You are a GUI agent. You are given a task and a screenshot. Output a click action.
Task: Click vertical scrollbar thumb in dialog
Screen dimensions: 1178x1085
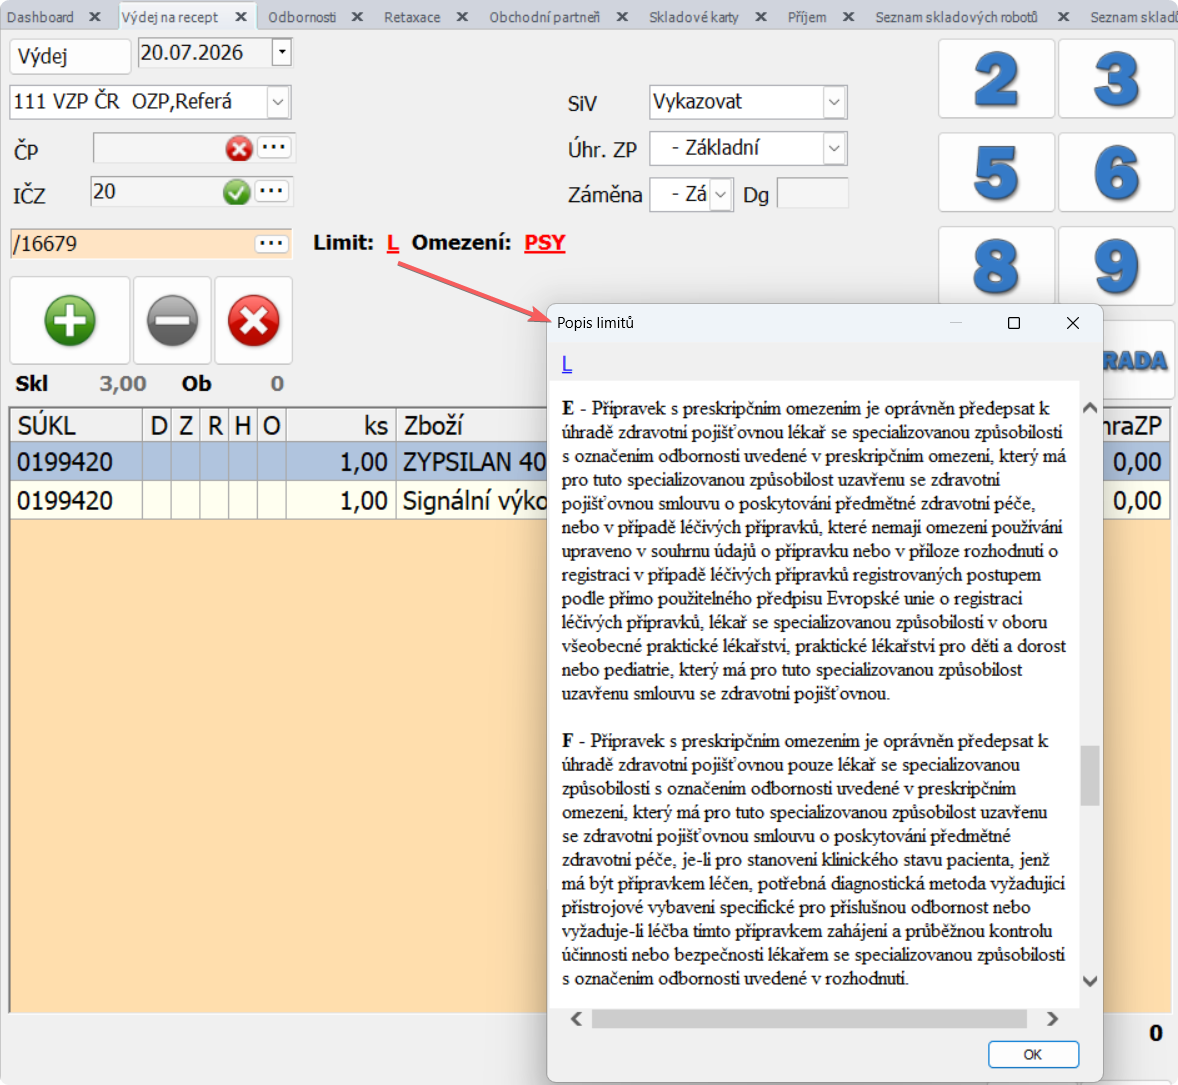(1089, 775)
